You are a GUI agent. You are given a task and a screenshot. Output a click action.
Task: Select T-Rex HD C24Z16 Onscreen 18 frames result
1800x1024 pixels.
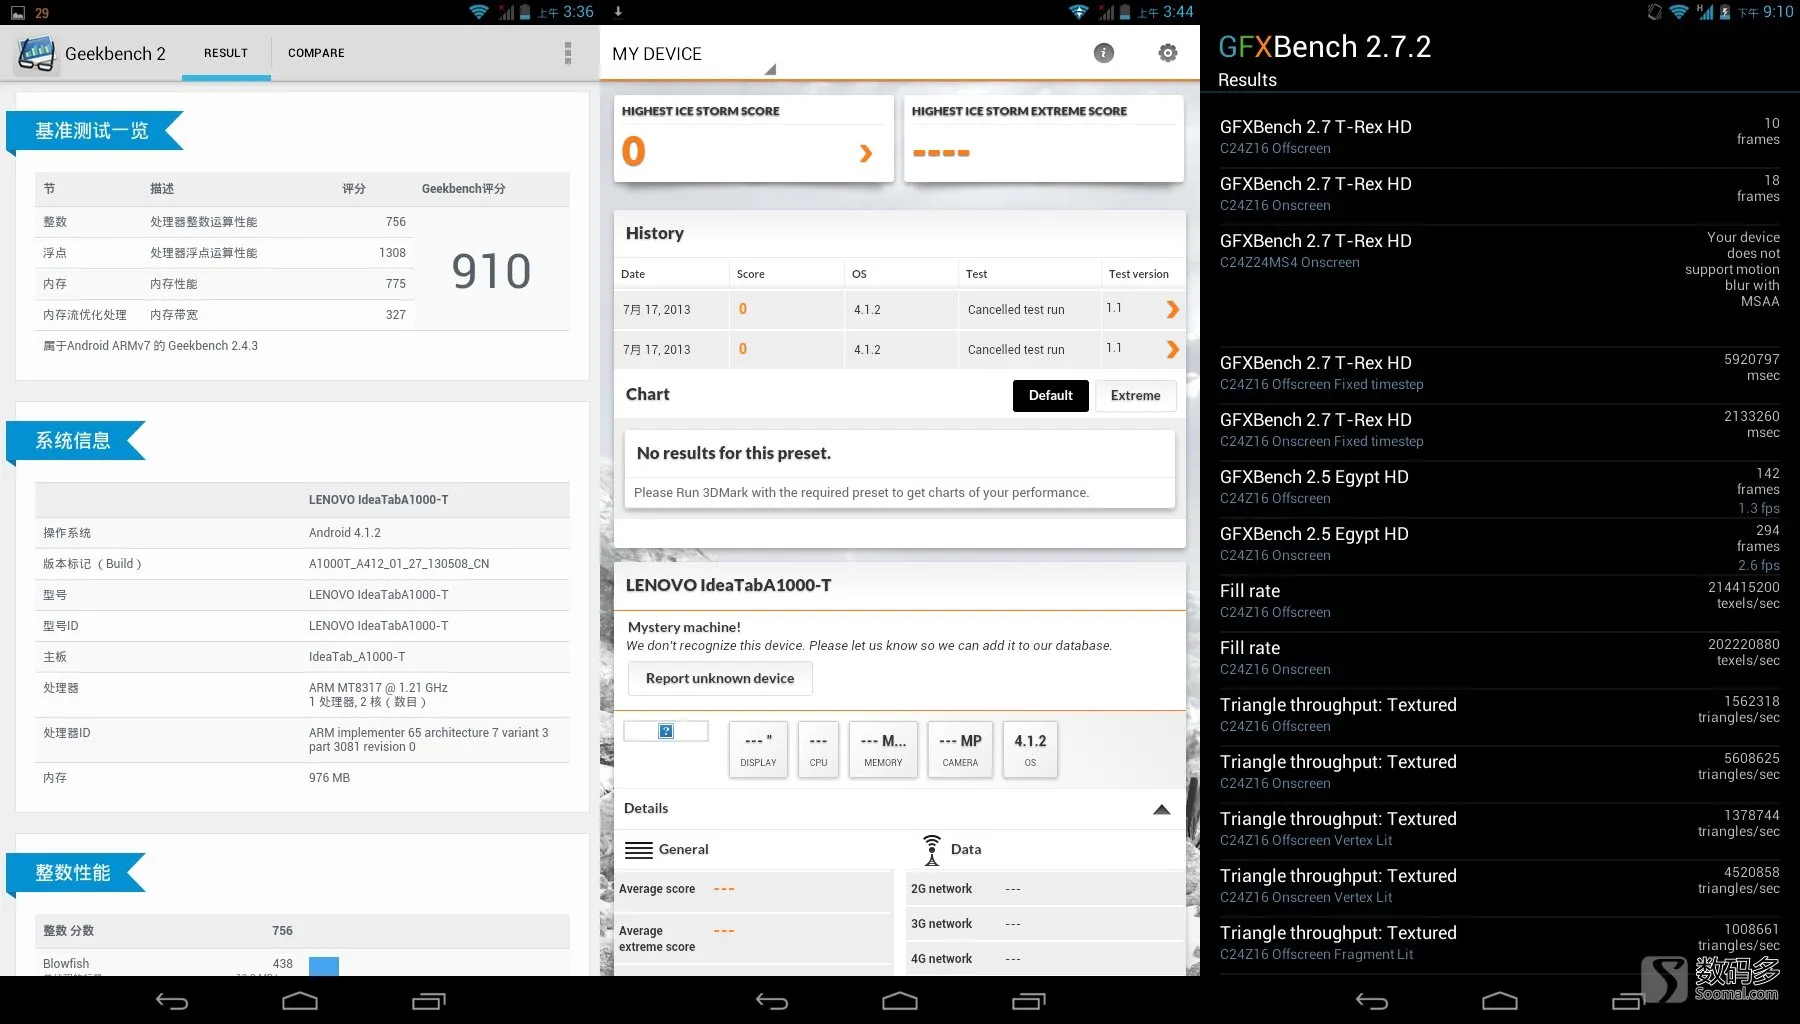coord(1500,195)
